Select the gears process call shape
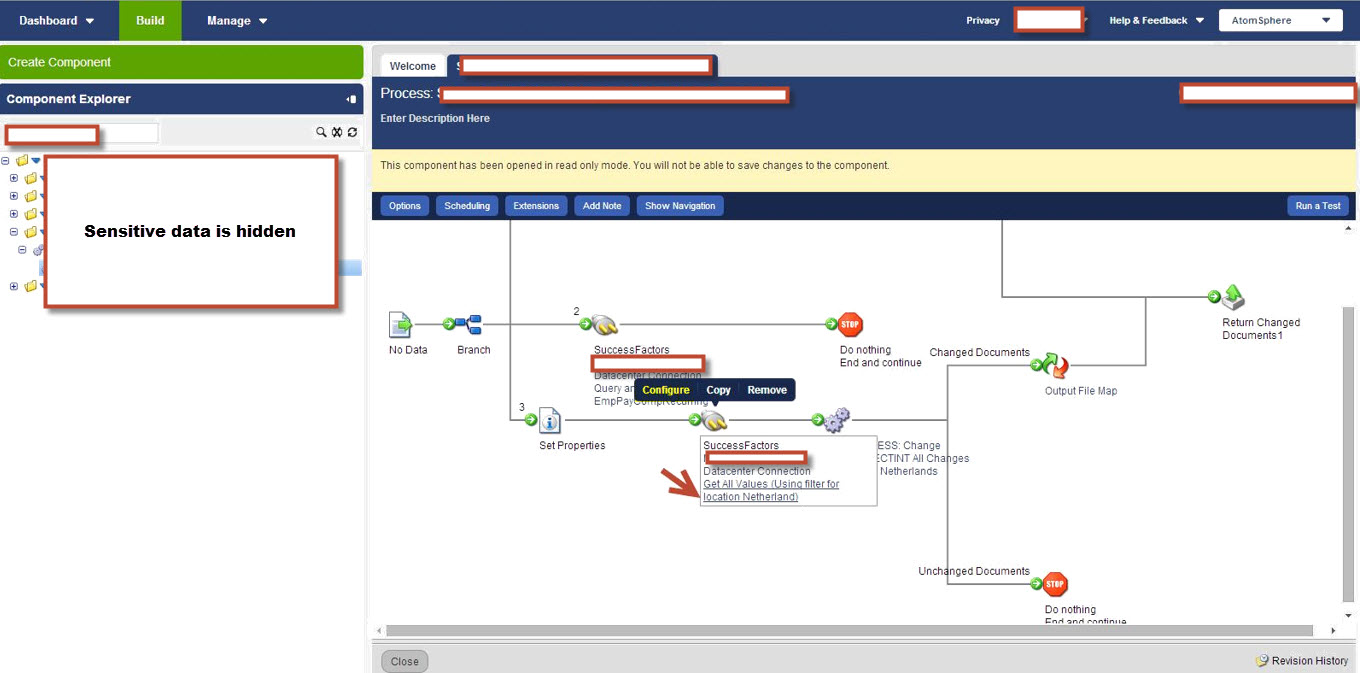Viewport: 1360px width, 673px height. coord(837,420)
